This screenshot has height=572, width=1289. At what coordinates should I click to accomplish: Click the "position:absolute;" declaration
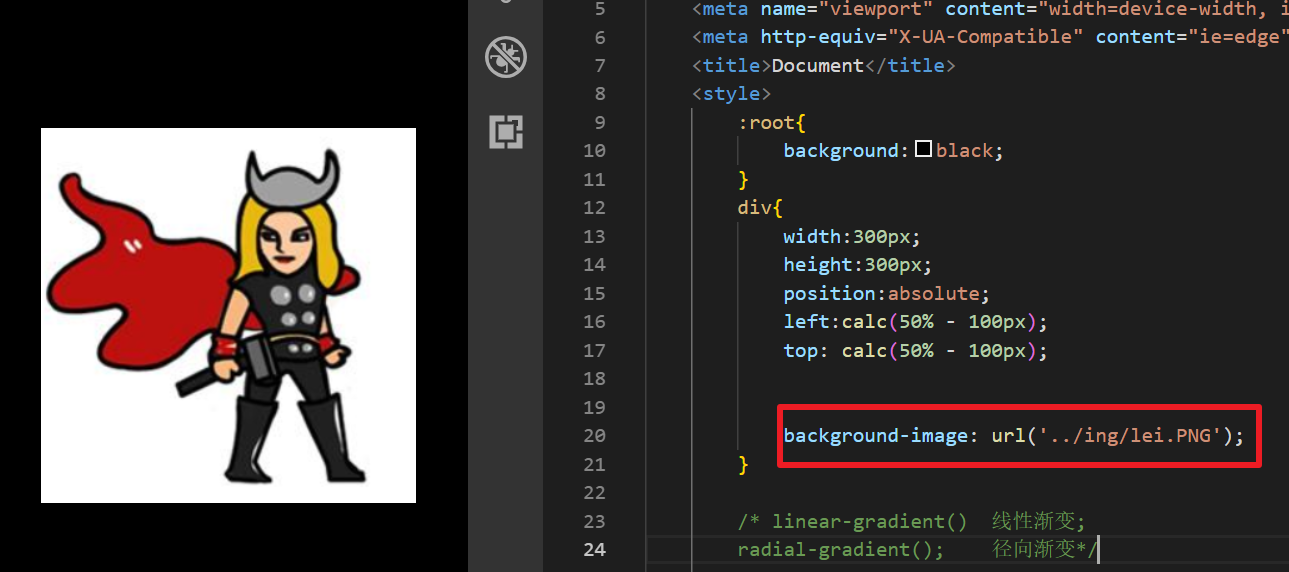[886, 294]
